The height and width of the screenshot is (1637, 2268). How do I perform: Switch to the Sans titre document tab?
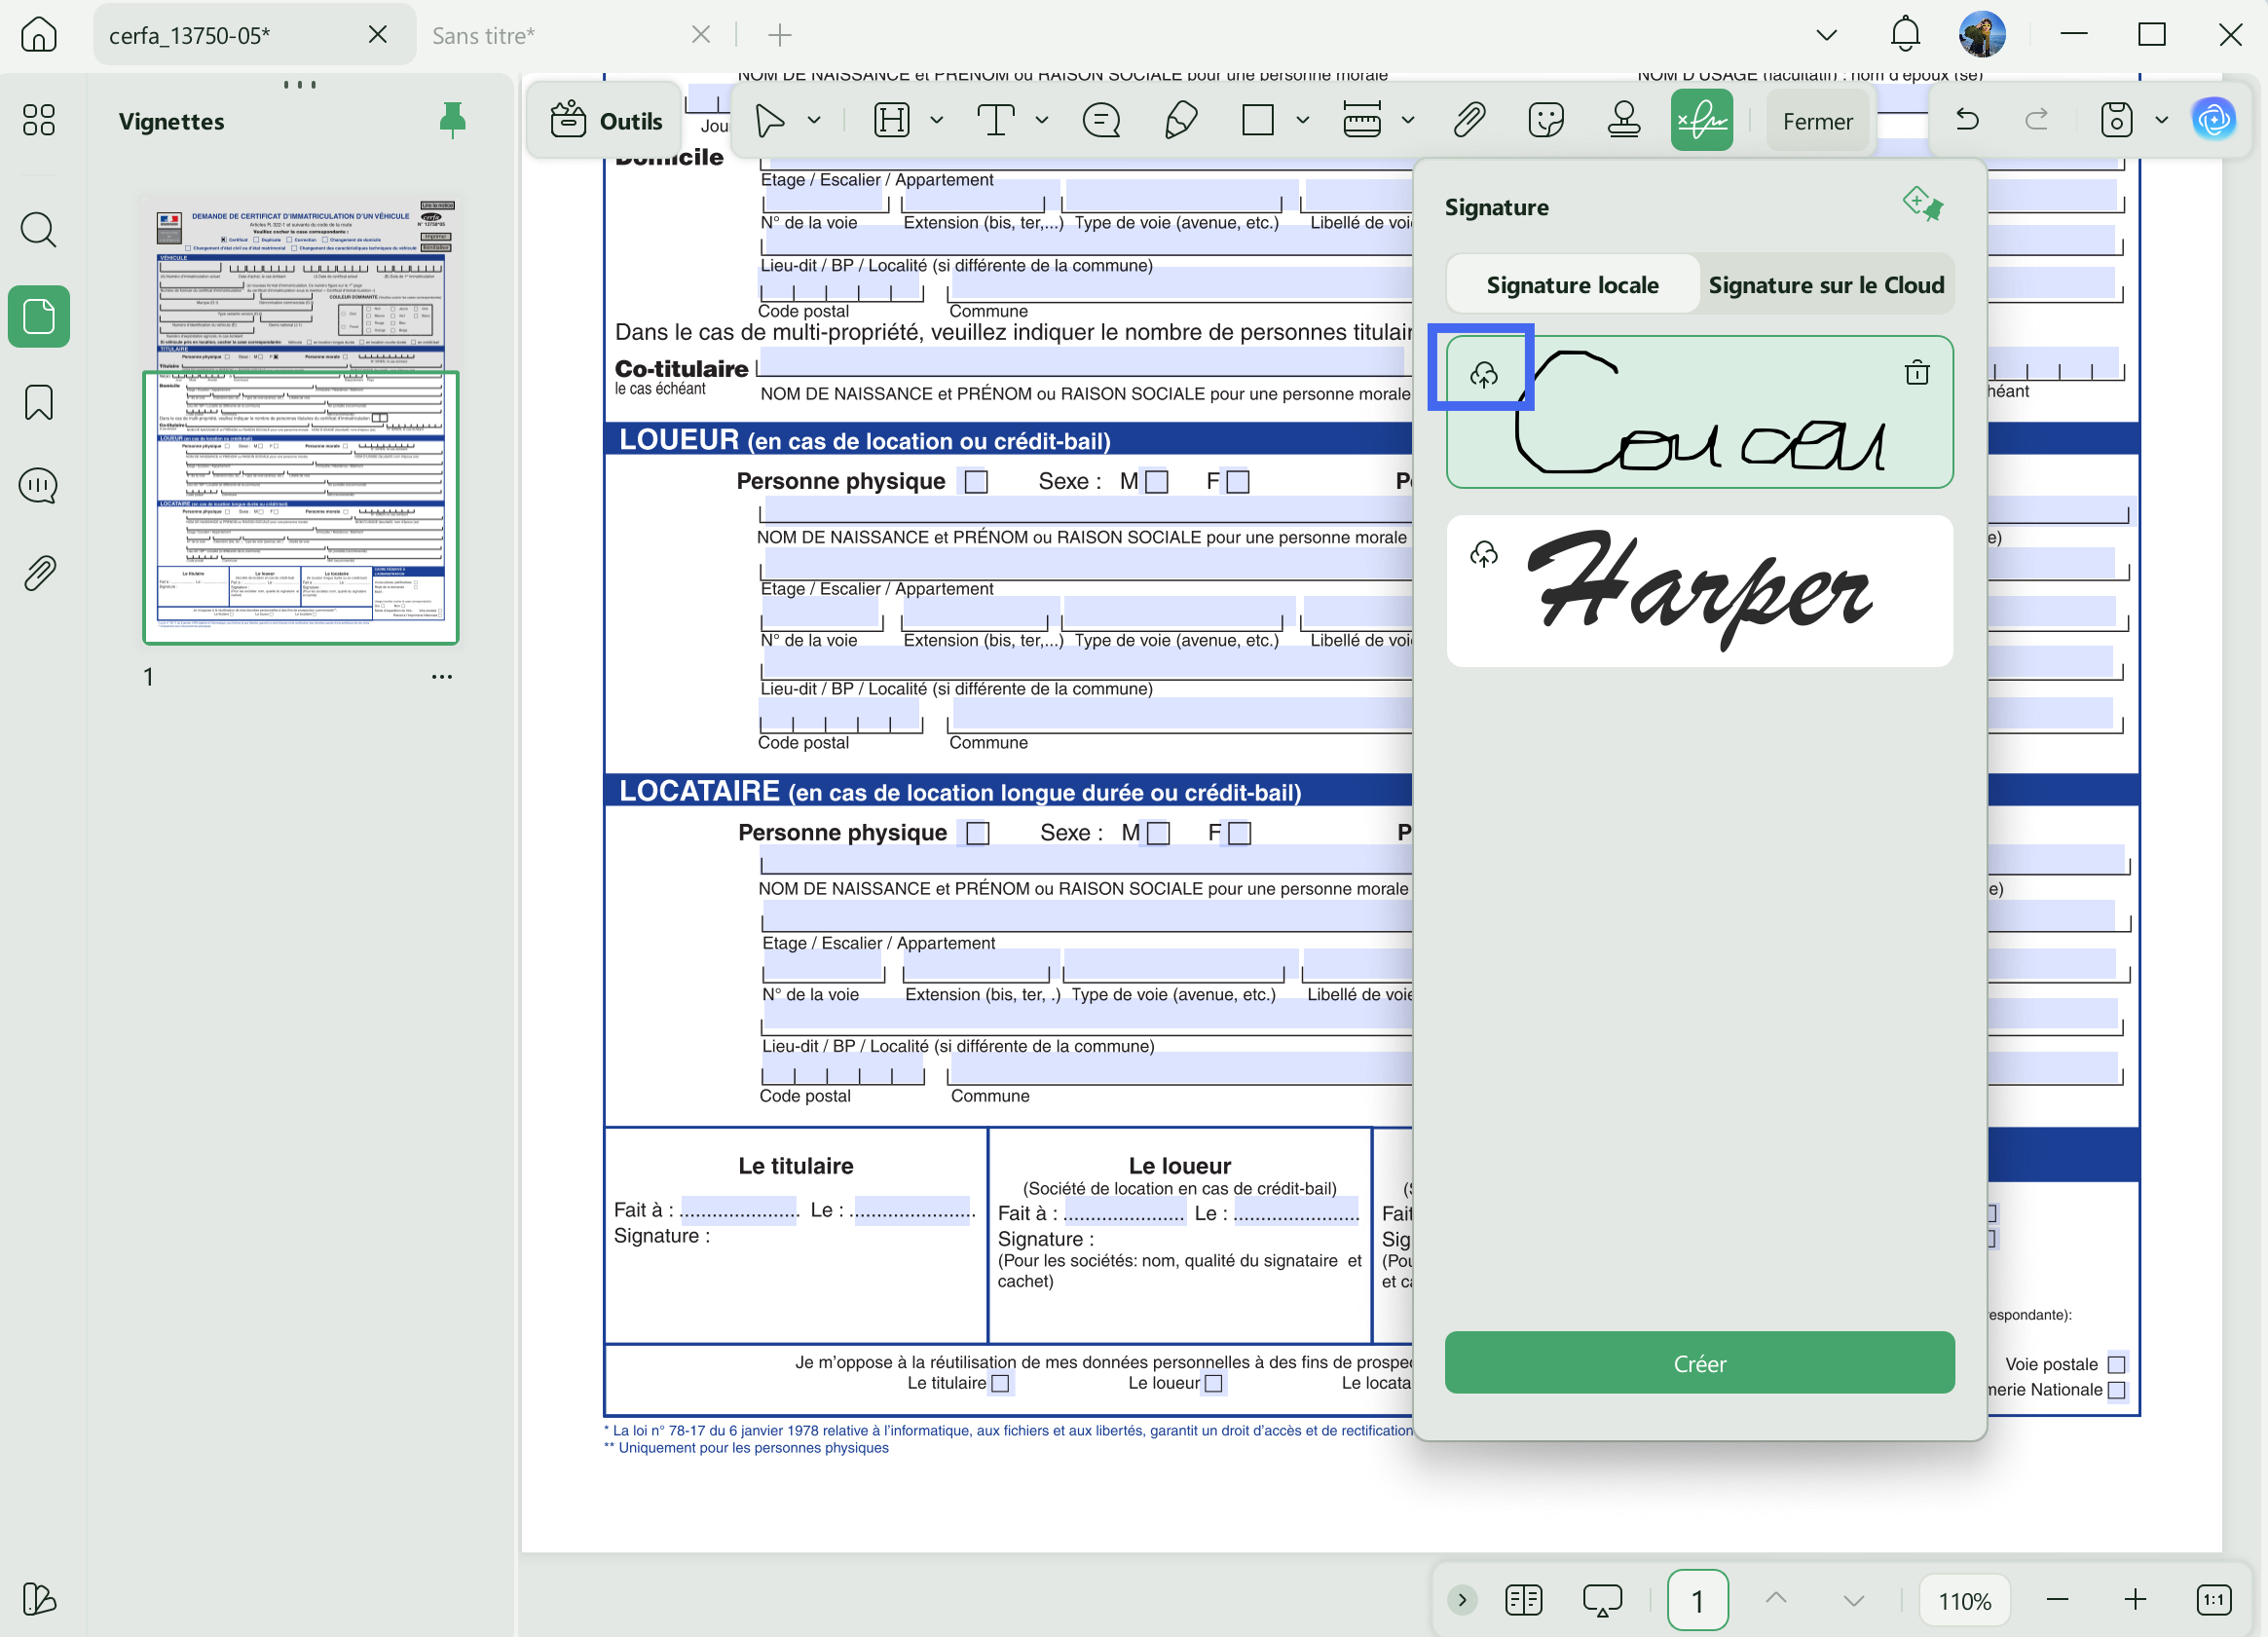click(x=483, y=36)
